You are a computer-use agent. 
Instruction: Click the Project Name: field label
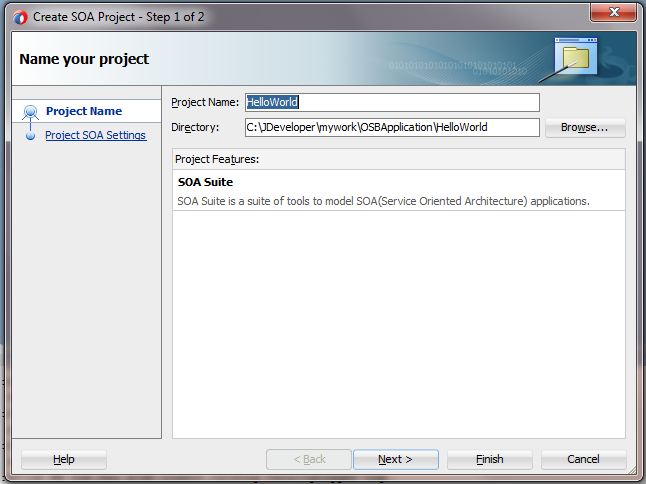tap(205, 103)
